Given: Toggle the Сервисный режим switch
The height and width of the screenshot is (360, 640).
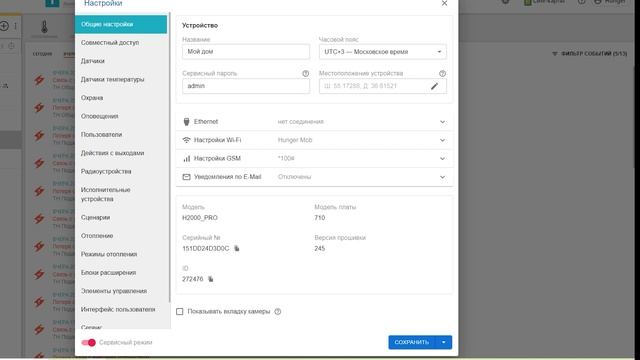Looking at the screenshot, I should tap(88, 342).
